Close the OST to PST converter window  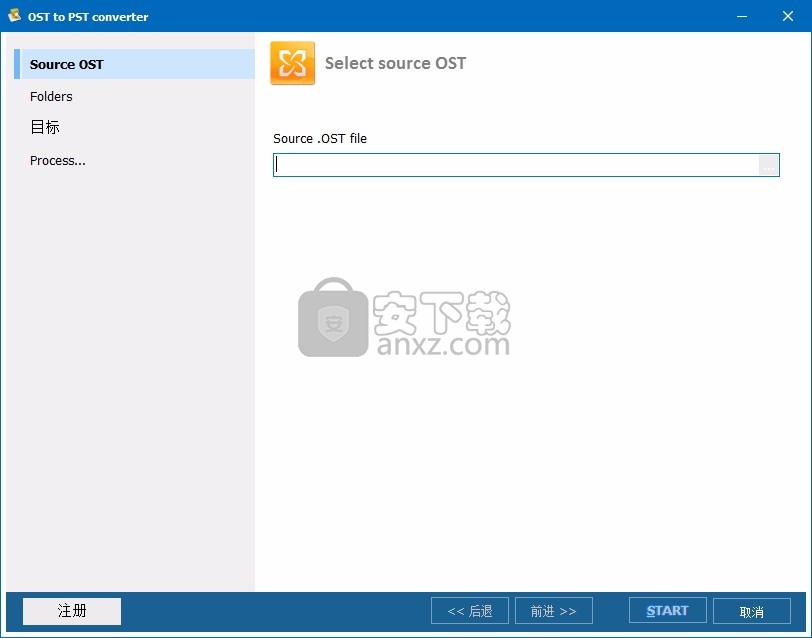point(788,17)
